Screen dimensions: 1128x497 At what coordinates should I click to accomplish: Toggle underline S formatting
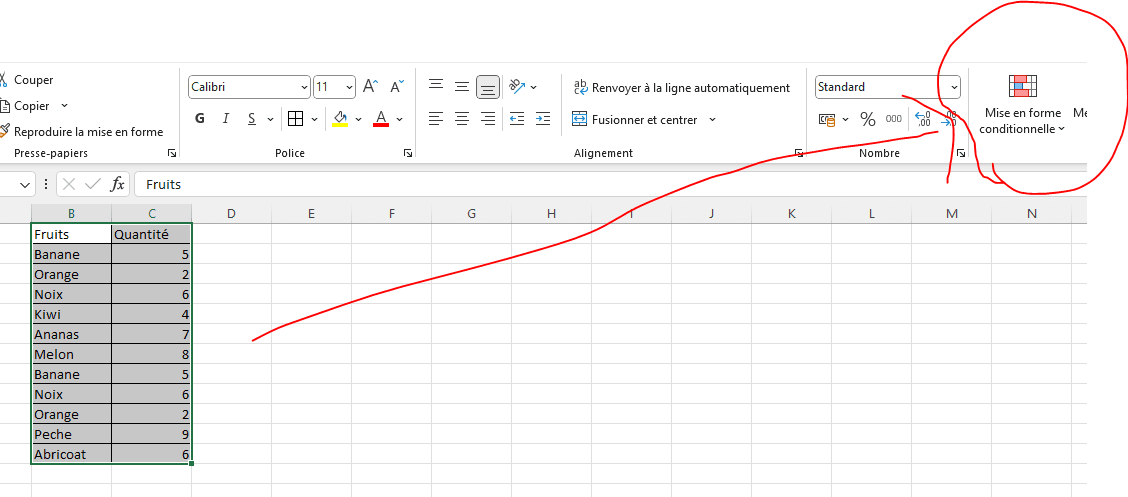pyautogui.click(x=251, y=119)
